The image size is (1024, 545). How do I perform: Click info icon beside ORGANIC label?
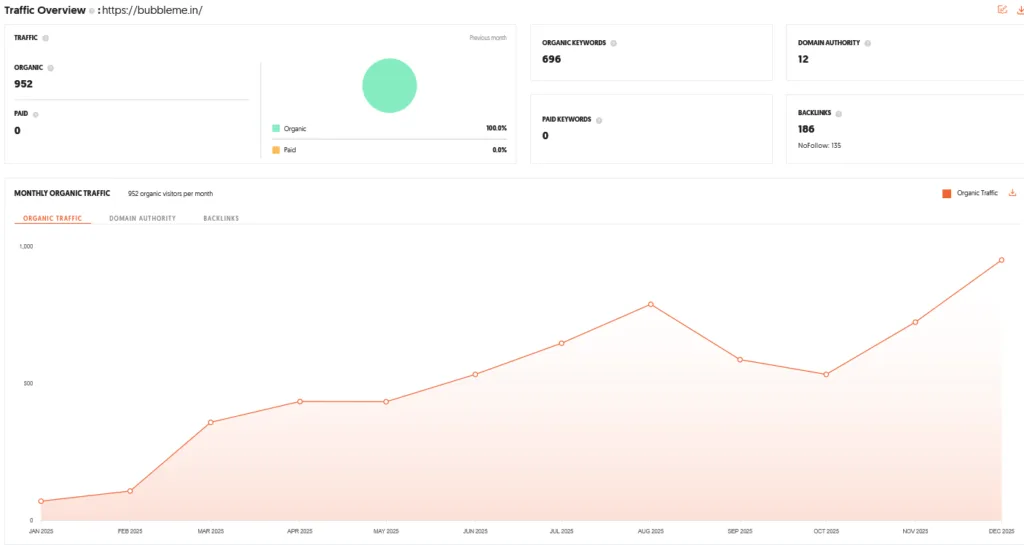(50, 68)
